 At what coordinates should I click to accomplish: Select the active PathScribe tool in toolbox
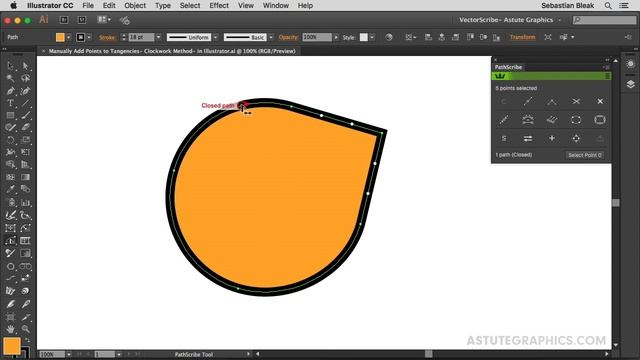tap(11, 241)
